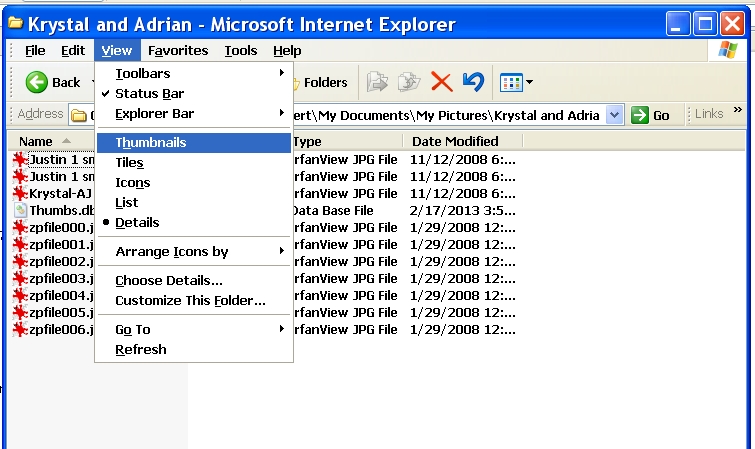The height and width of the screenshot is (449, 755).
Task: Expand the Go To submenu
Action: [x=194, y=330]
